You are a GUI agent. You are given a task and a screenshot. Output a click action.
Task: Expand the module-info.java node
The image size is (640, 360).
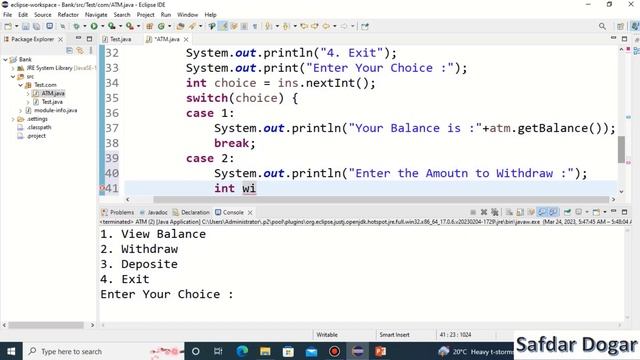click(x=20, y=111)
